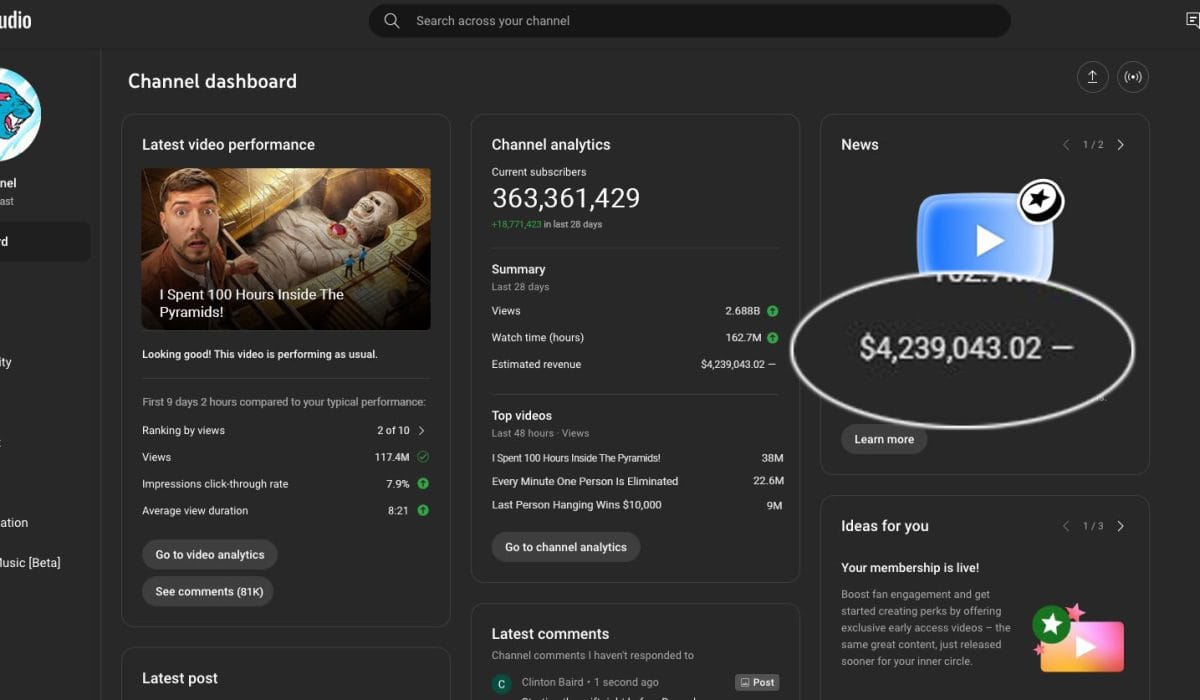
Task: Click the Post badge on the latest comment
Action: pyautogui.click(x=757, y=682)
